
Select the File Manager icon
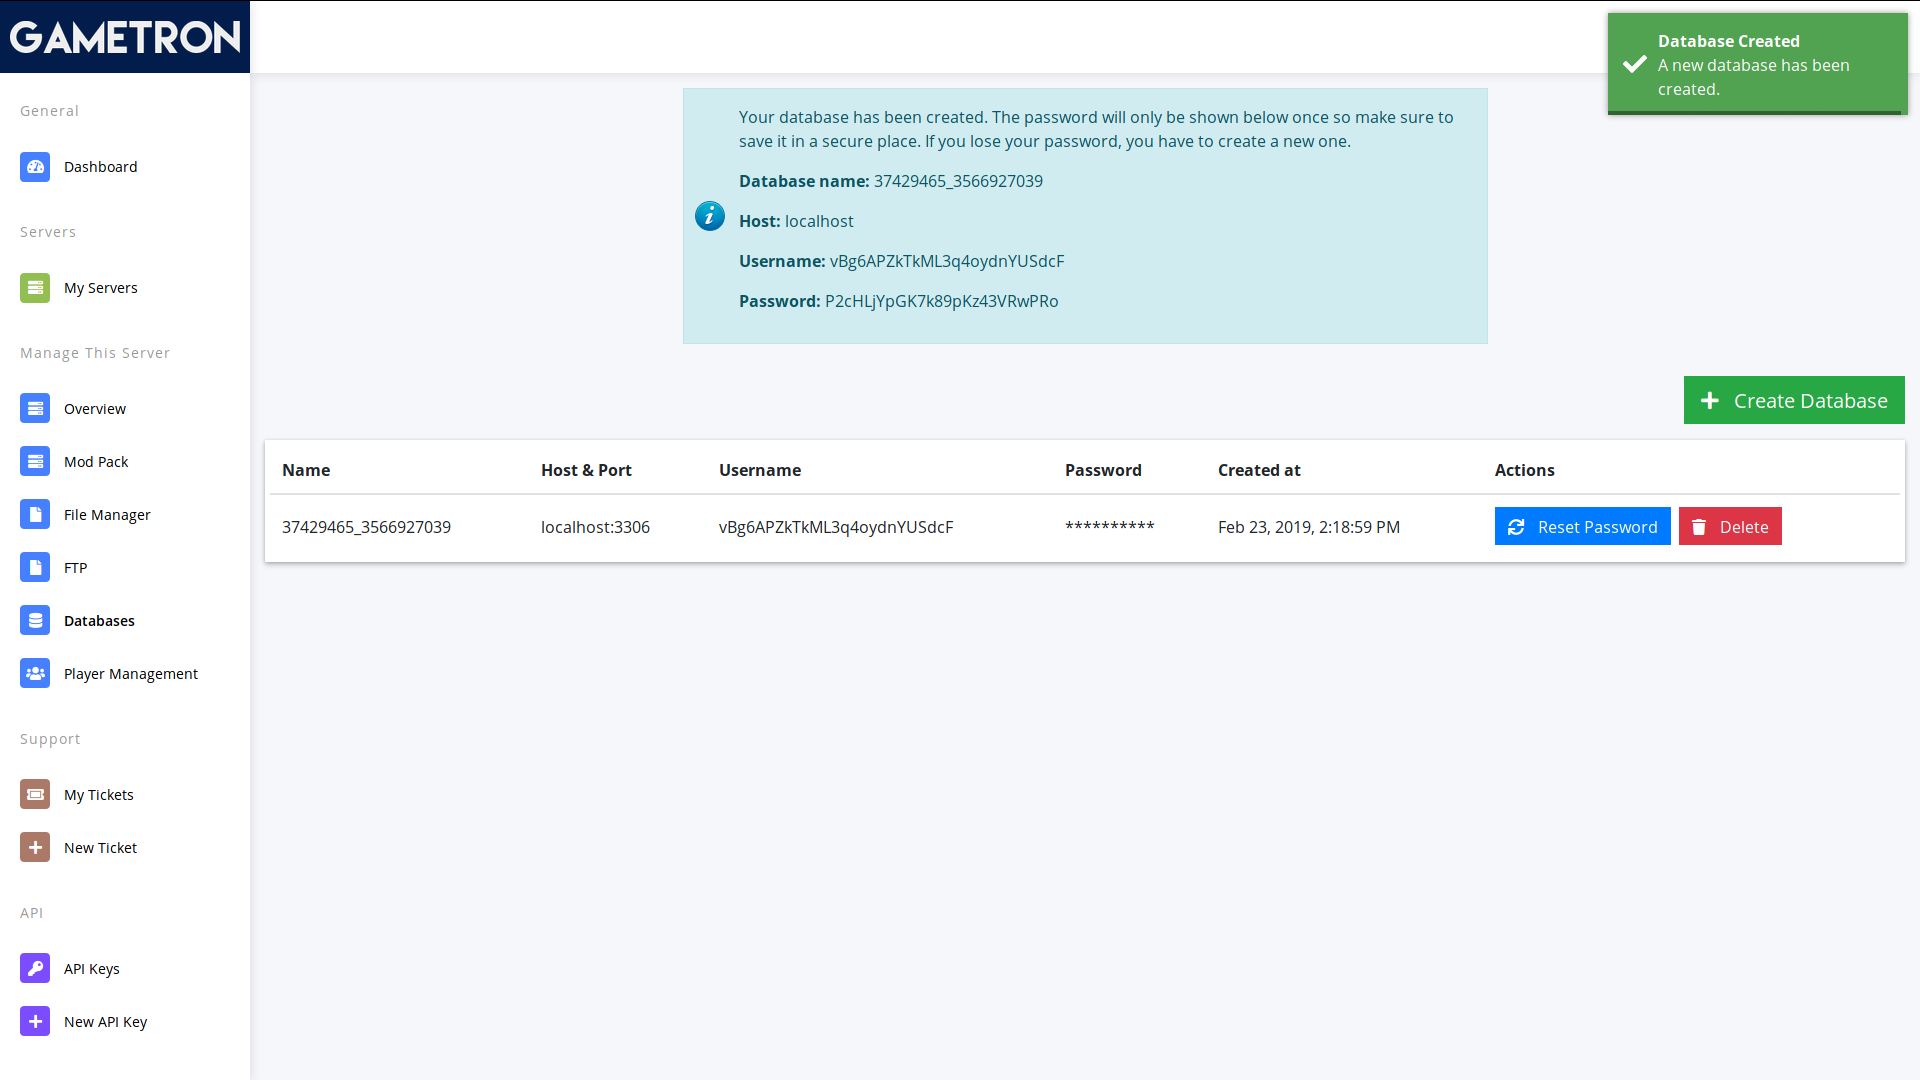coord(35,514)
